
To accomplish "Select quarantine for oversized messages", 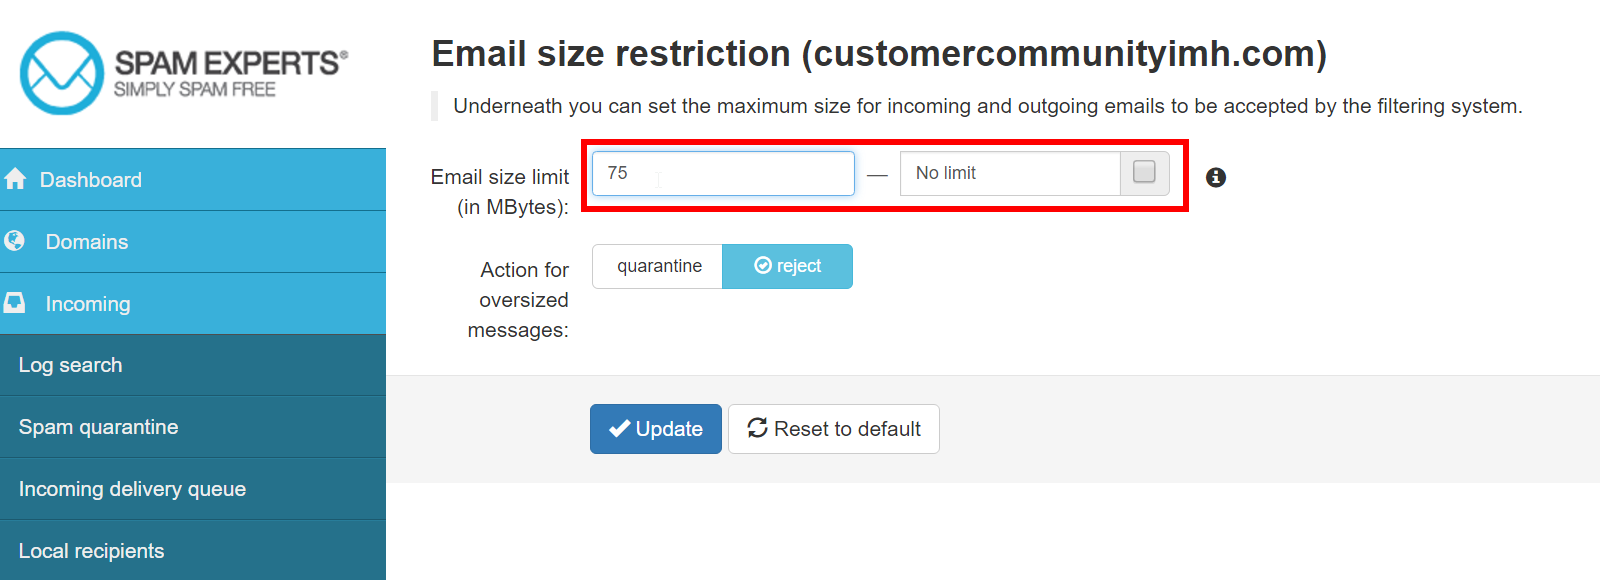I will coord(659,266).
